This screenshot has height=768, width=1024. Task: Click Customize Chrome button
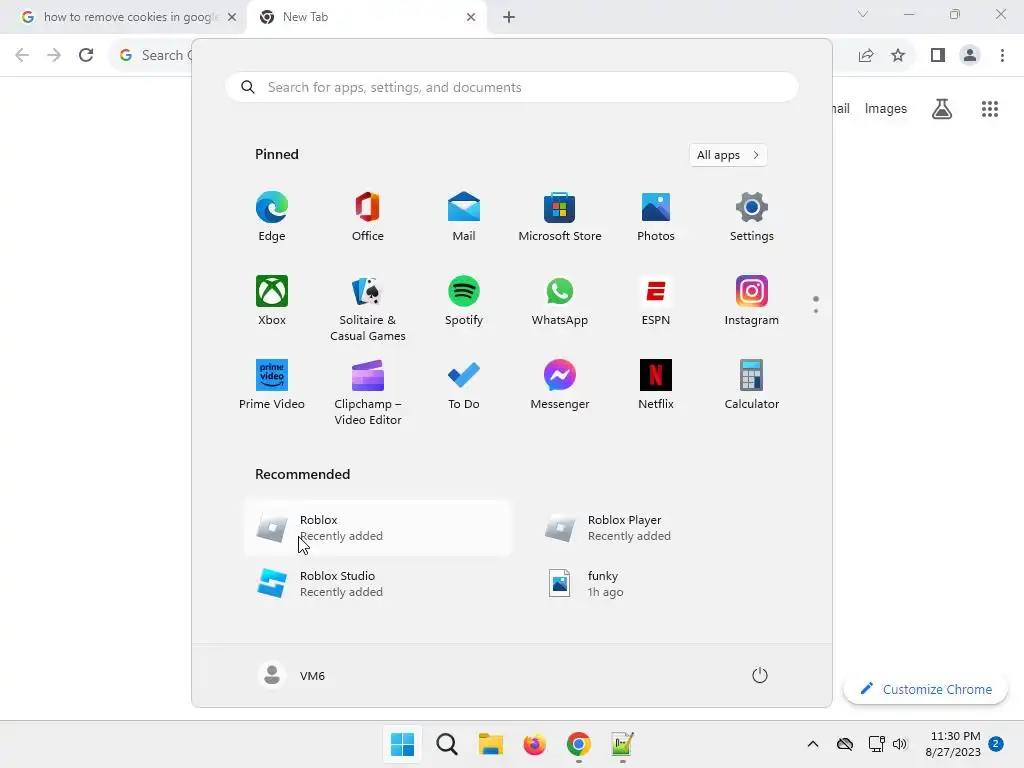click(925, 689)
